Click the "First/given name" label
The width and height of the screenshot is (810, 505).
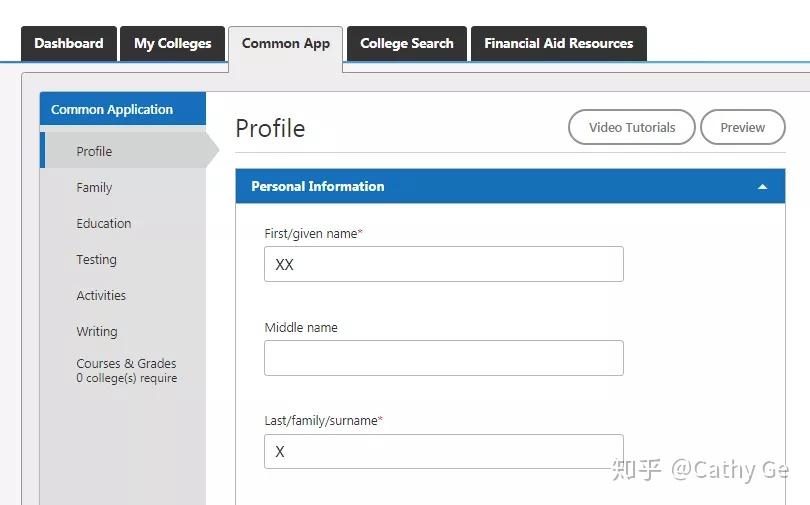pyautogui.click(x=313, y=234)
